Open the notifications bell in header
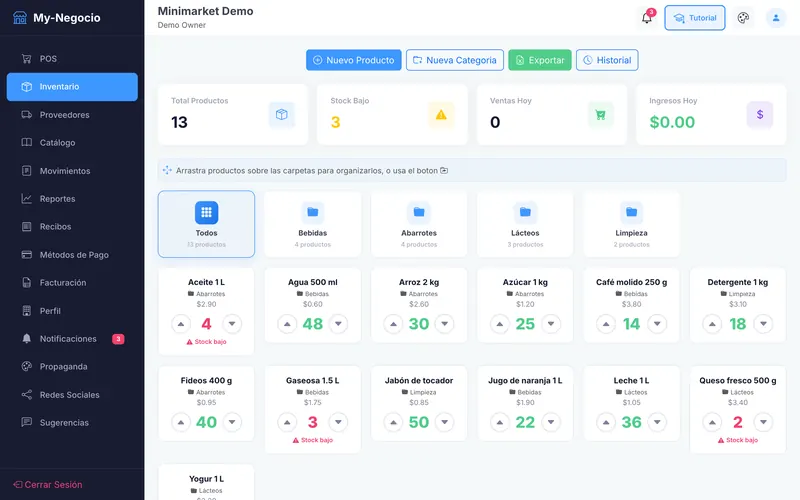The height and width of the screenshot is (500, 800). pos(646,18)
